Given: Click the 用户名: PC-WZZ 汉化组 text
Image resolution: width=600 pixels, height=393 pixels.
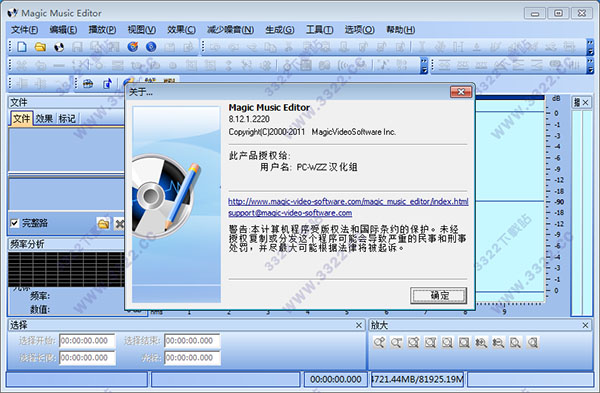Looking at the screenshot, I should [308, 167].
